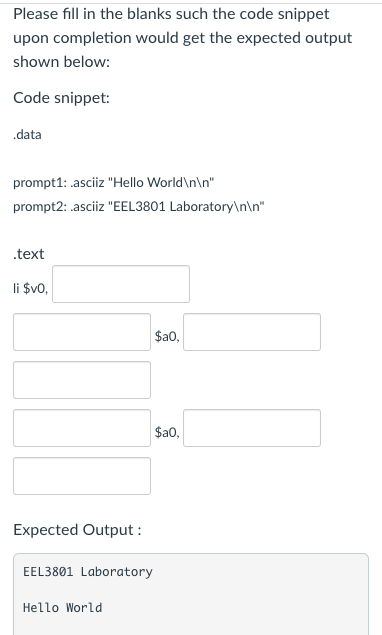Click the gray expected output code box
The image size is (382, 635).
(x=191, y=594)
